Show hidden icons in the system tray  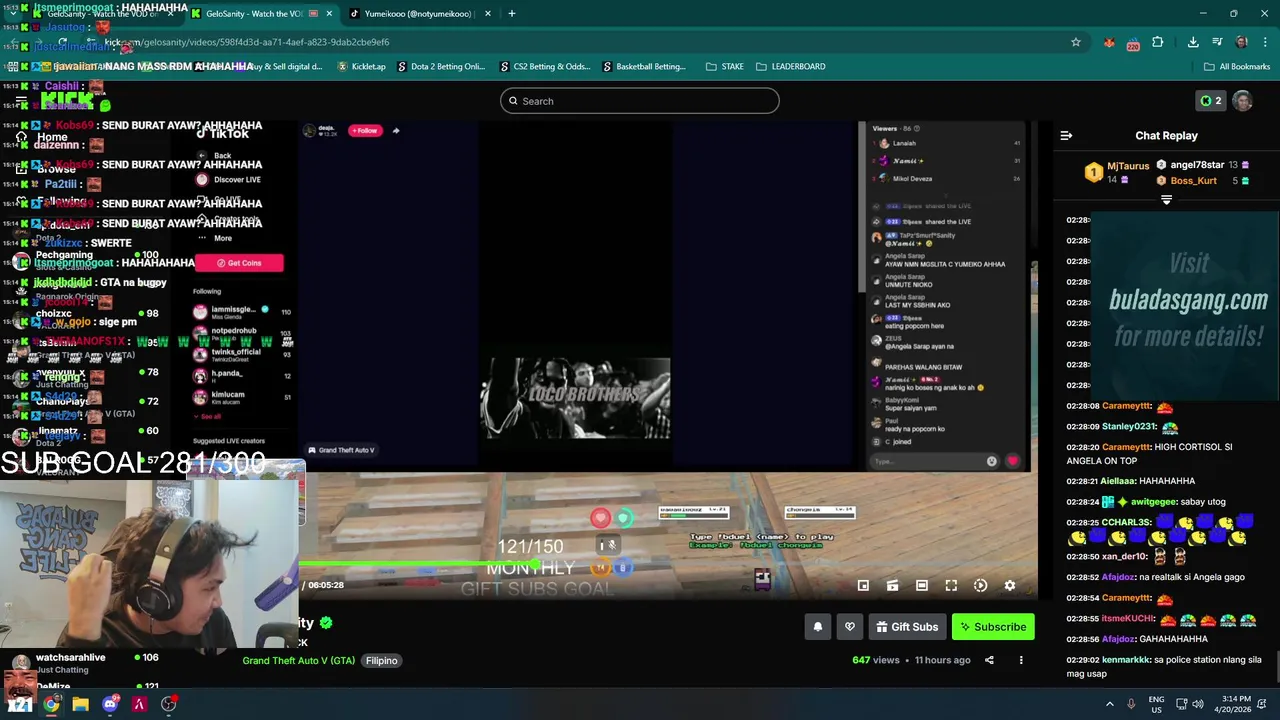(1109, 704)
